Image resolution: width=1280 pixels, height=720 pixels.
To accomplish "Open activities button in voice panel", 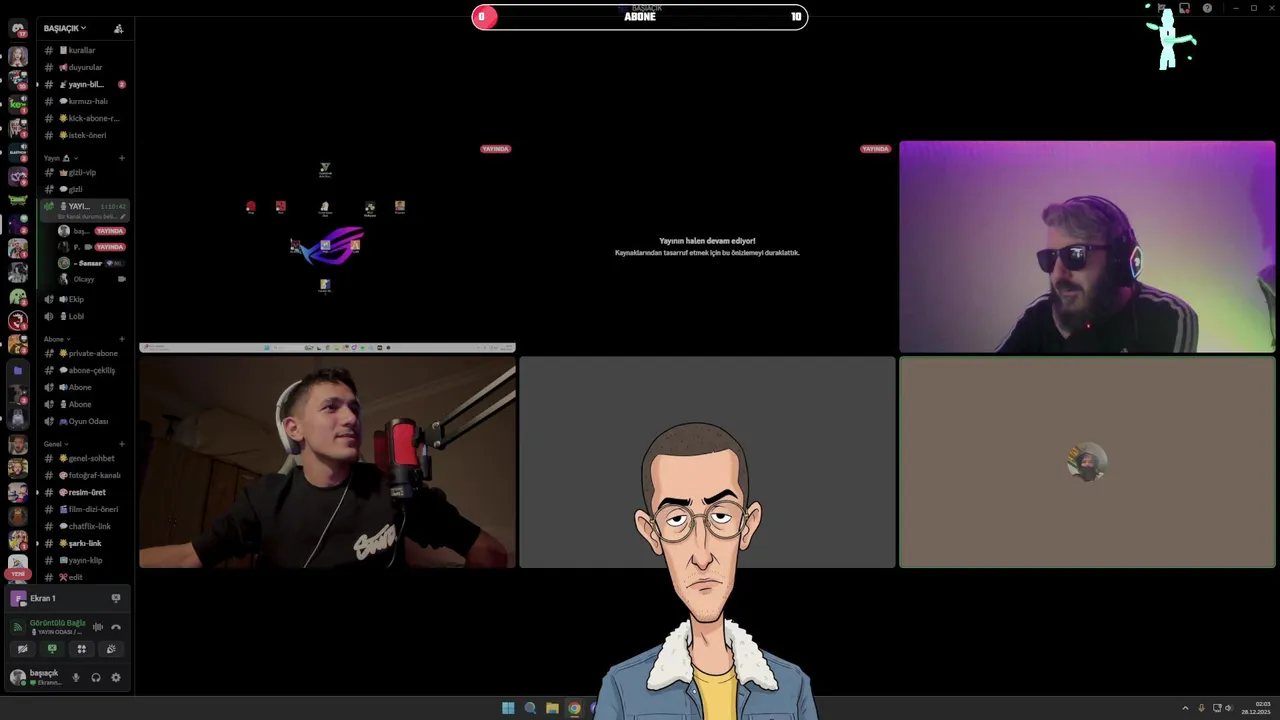I will (x=82, y=649).
